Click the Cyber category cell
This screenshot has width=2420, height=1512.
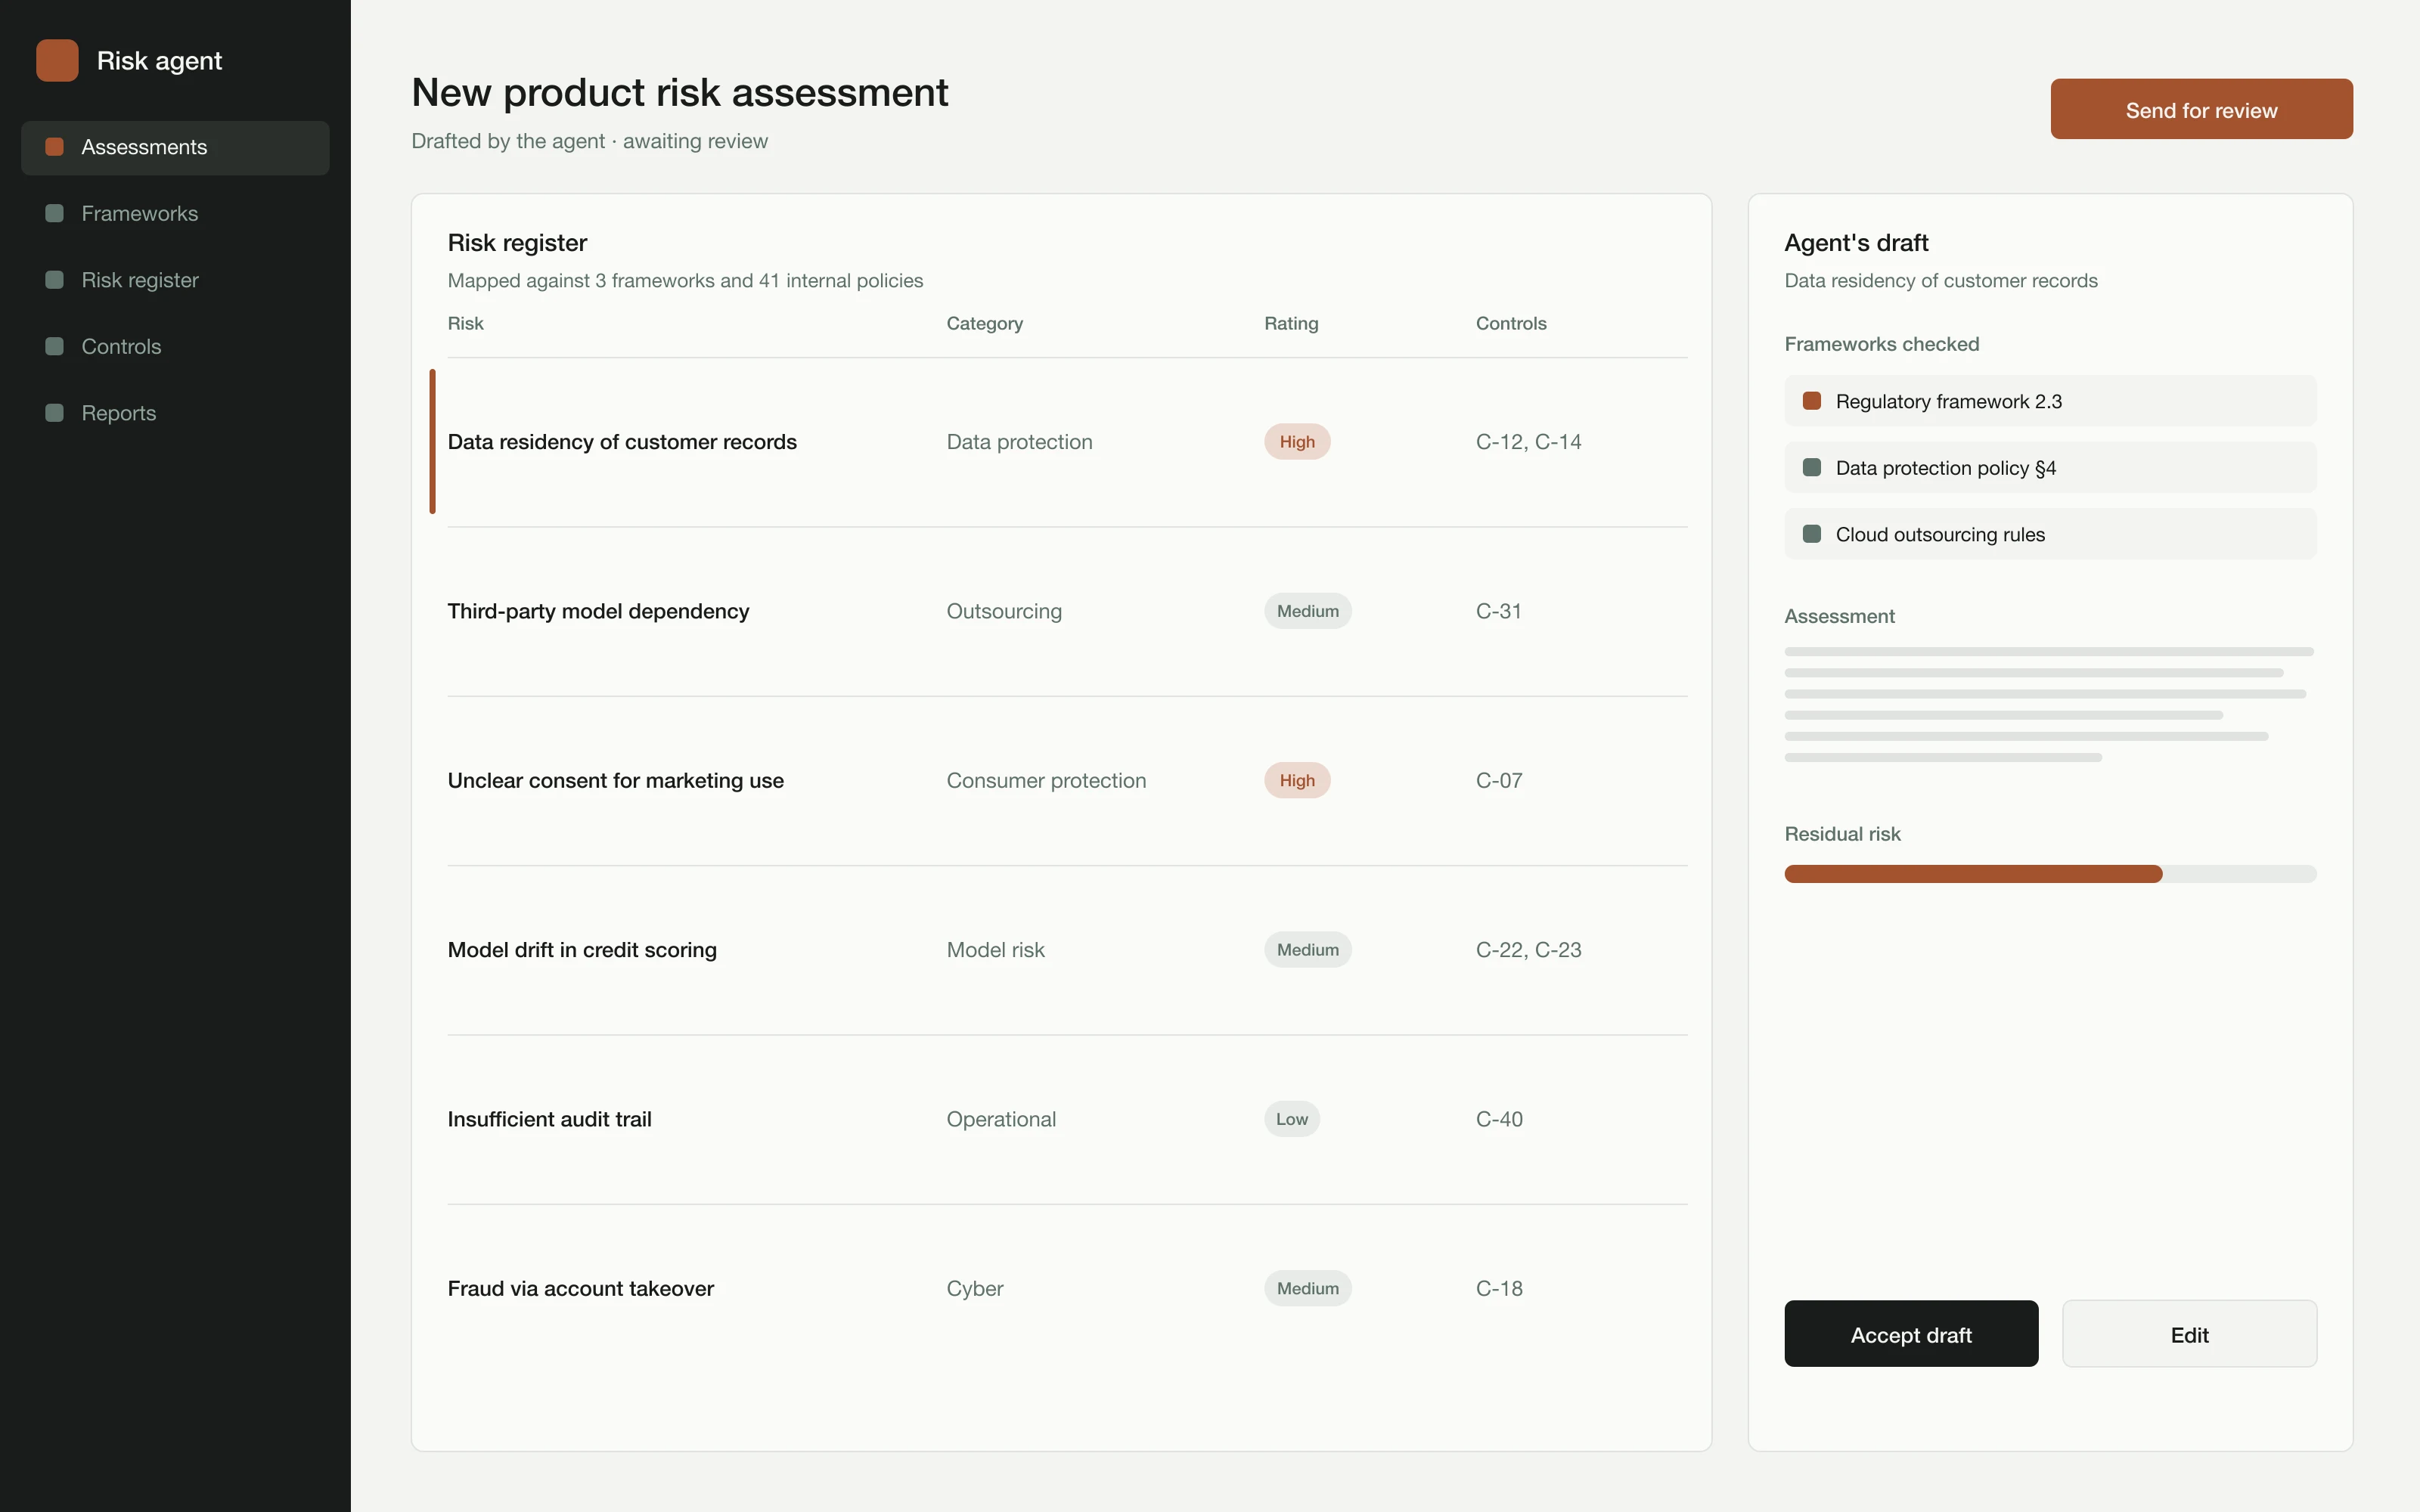pyautogui.click(x=974, y=1289)
